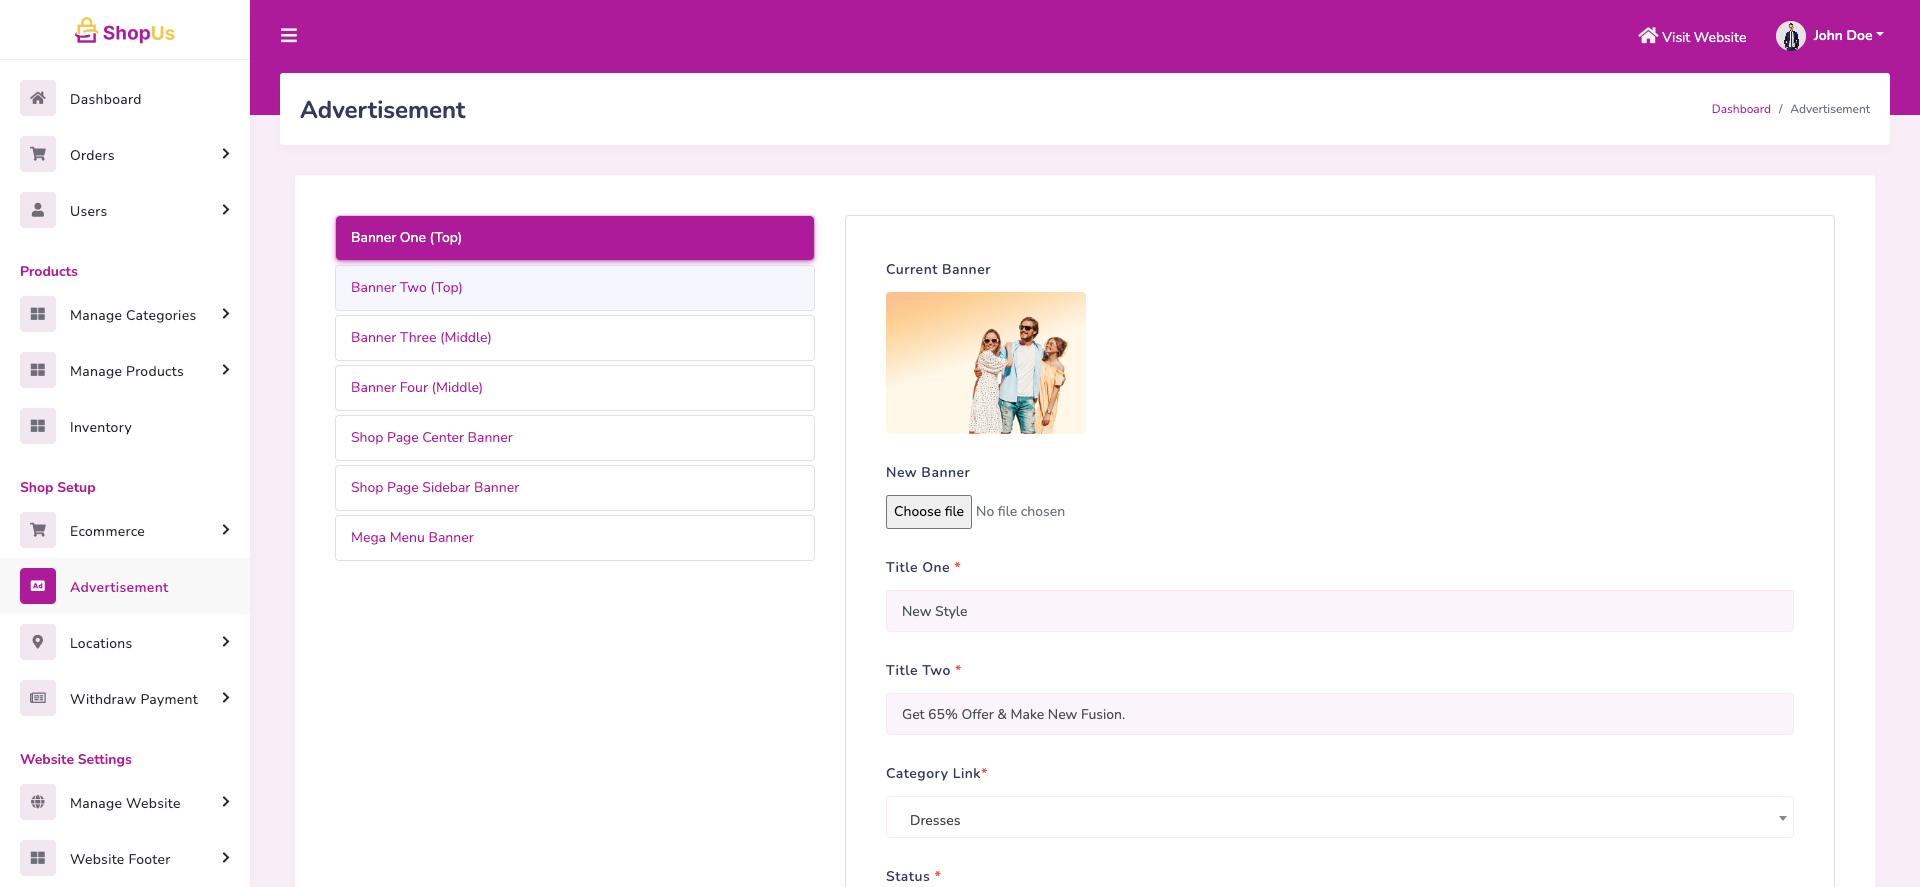Click the Title One input field
1920x887 pixels.
point(1339,611)
